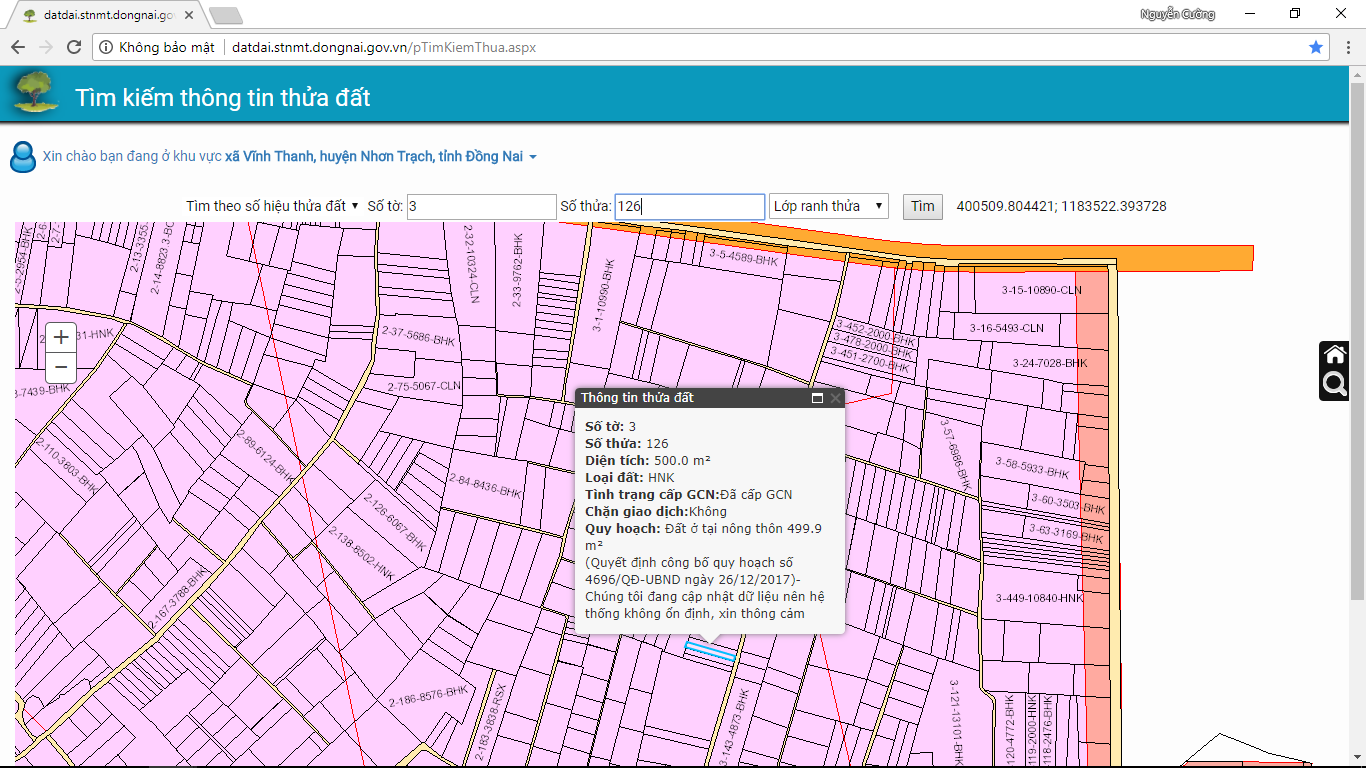
Task: Zoom out the map with minus button
Action: coord(61,366)
